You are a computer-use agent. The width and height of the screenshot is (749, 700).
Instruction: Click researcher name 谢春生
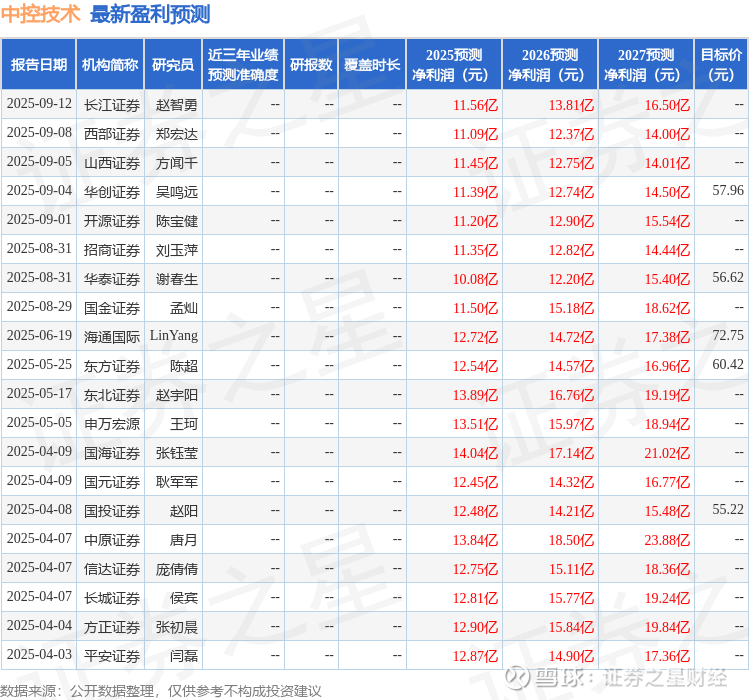pyautogui.click(x=177, y=279)
